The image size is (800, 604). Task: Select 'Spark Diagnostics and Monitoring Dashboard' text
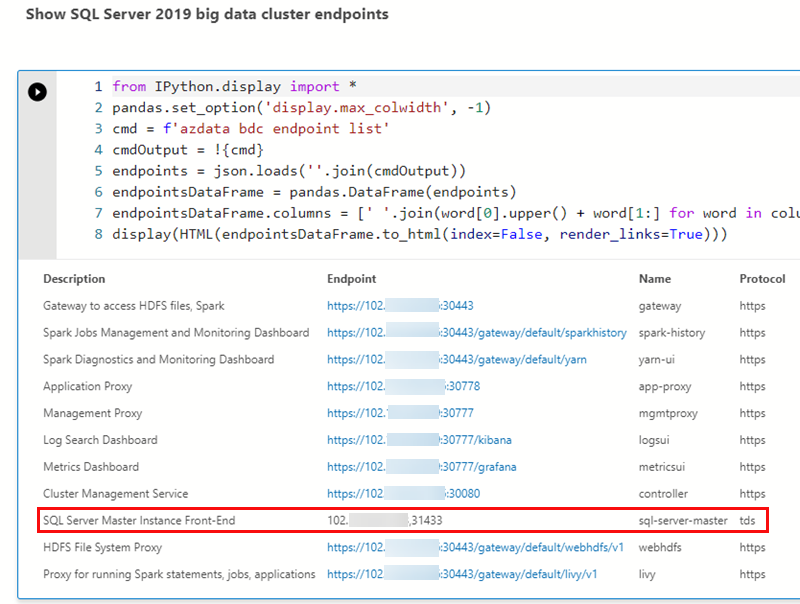point(159,360)
